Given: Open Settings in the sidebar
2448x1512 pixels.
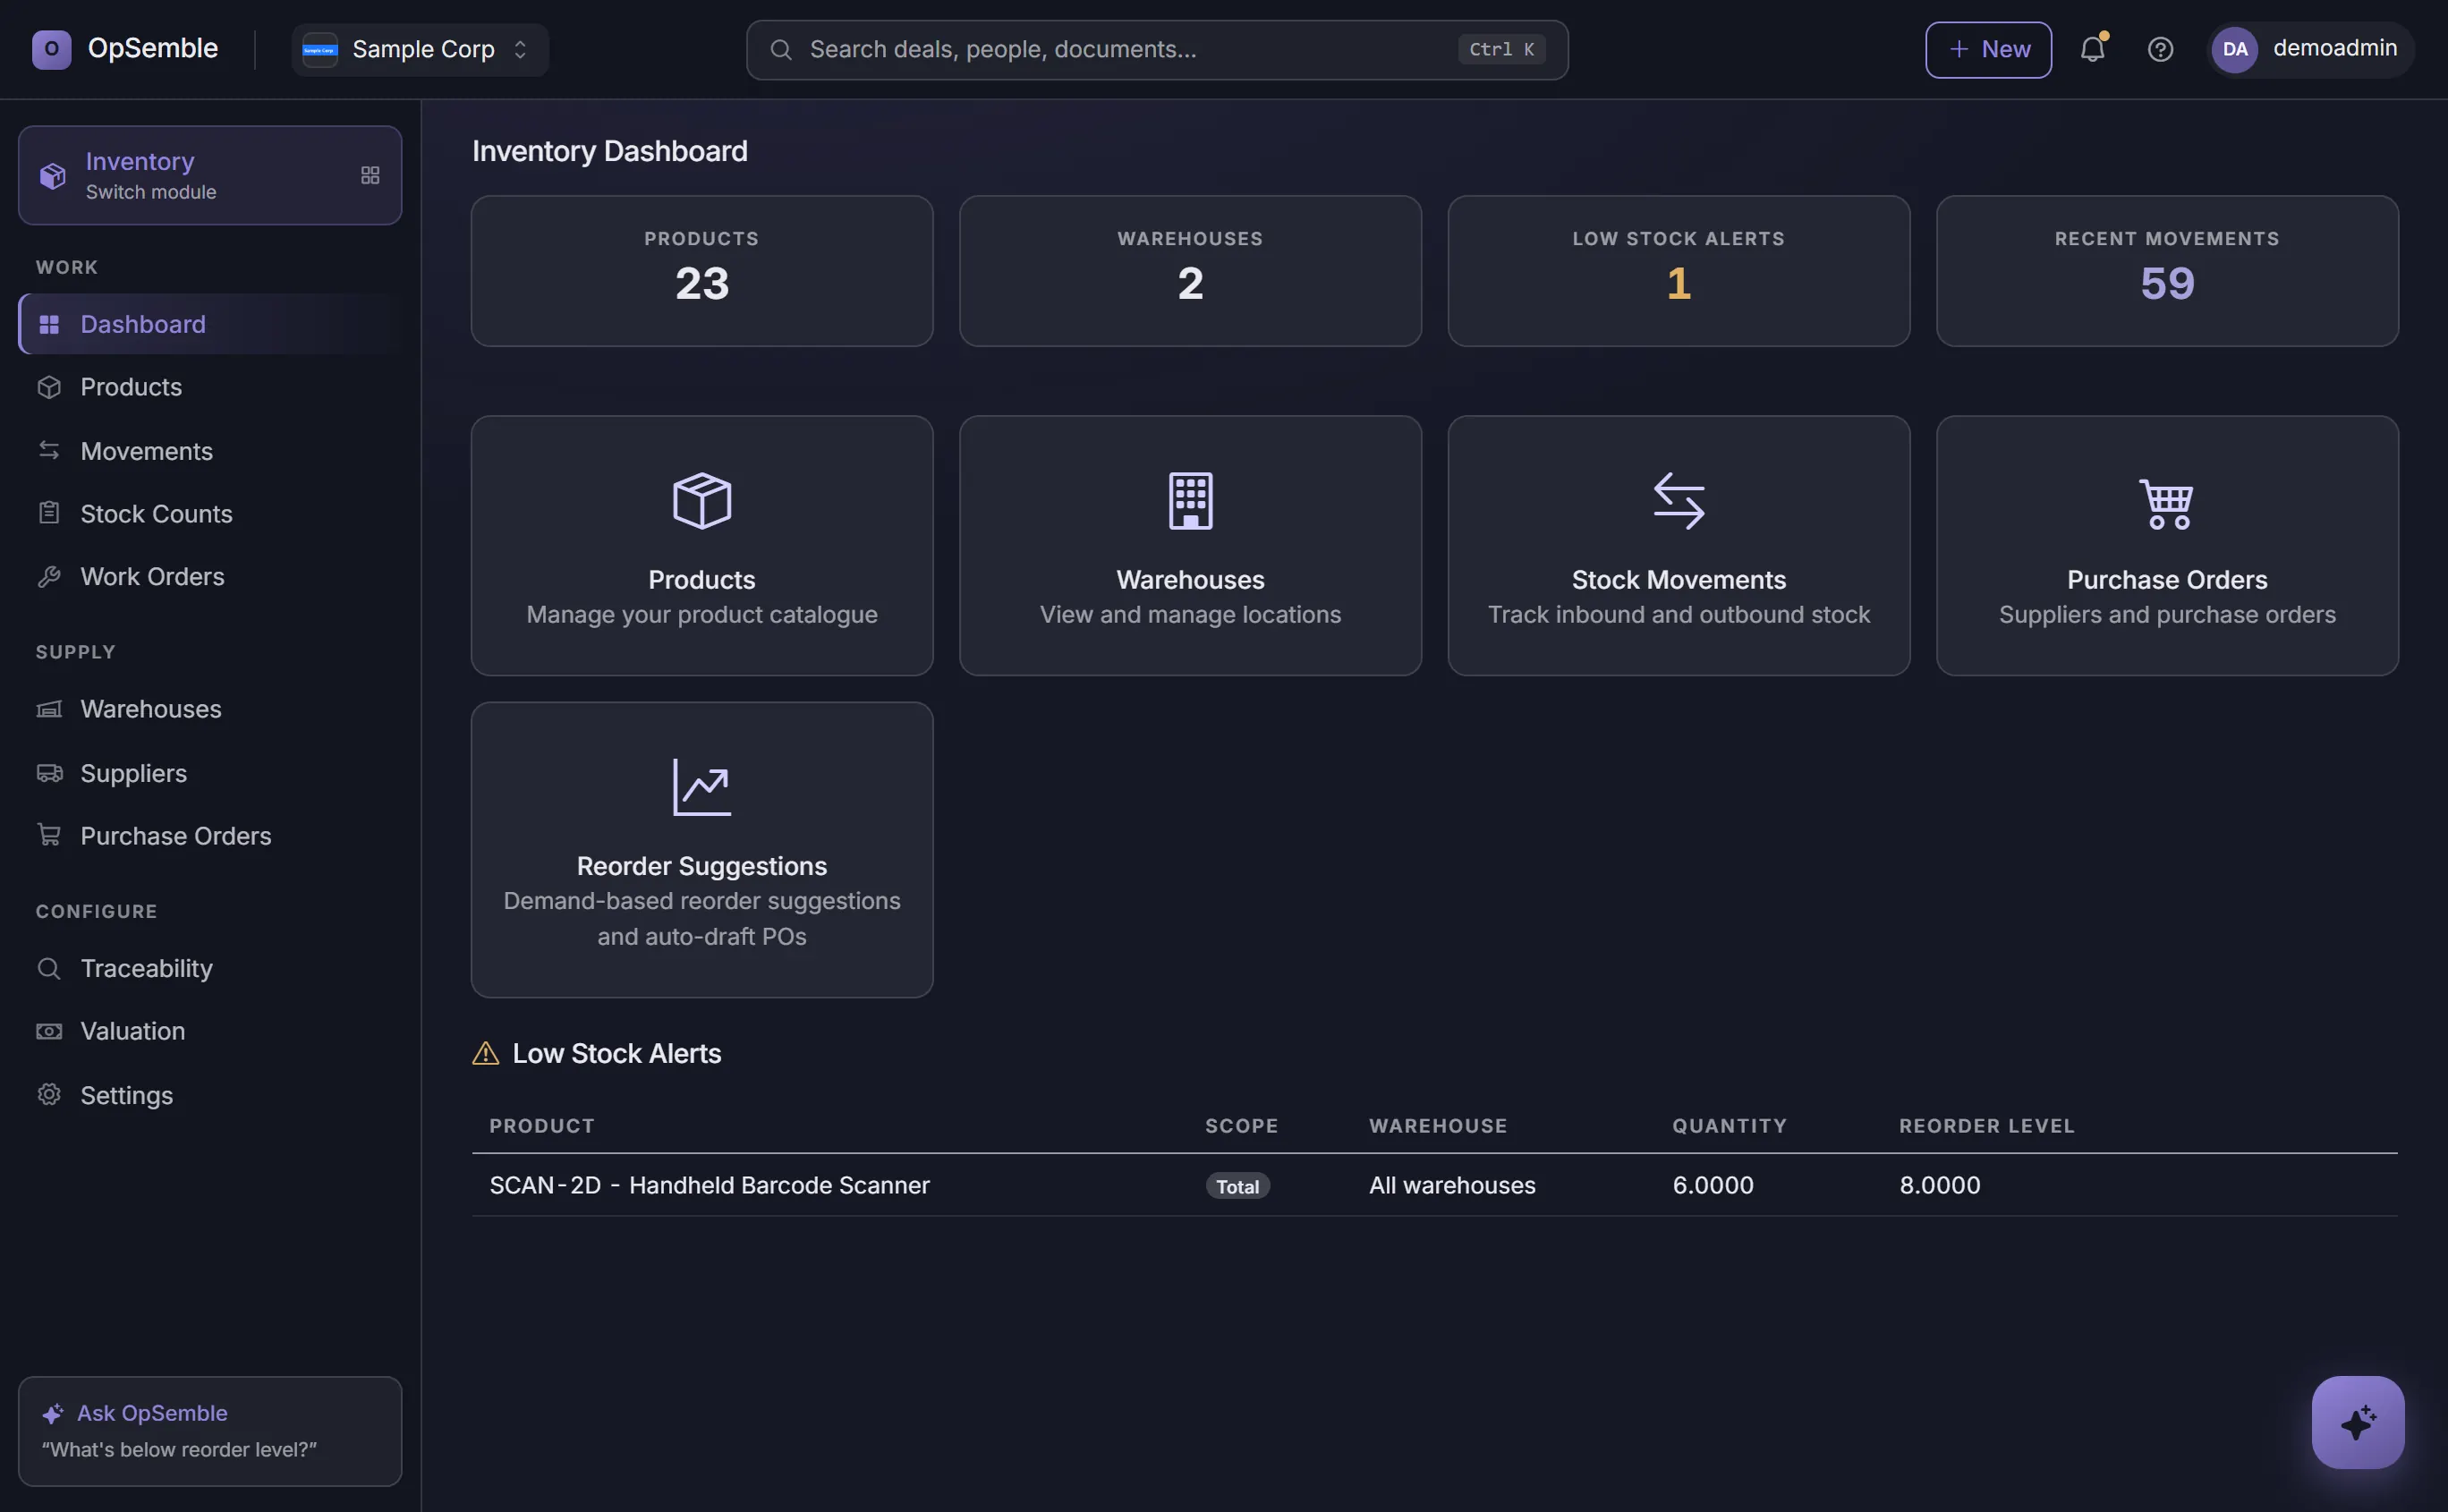Looking at the screenshot, I should 210,1095.
